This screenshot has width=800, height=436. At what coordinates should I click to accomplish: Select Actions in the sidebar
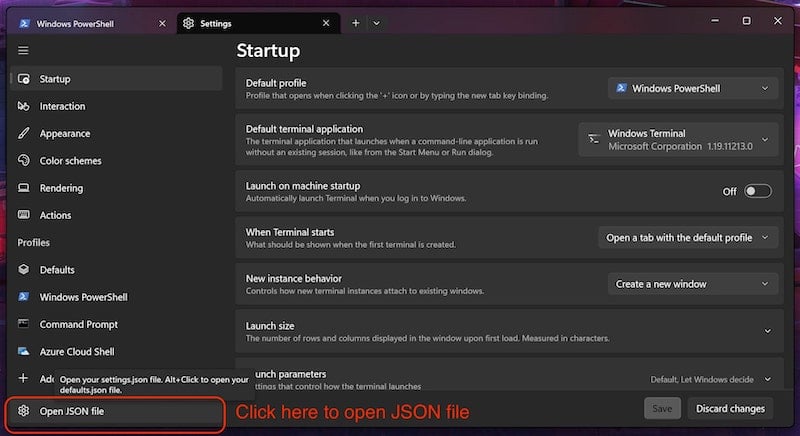[116, 215]
